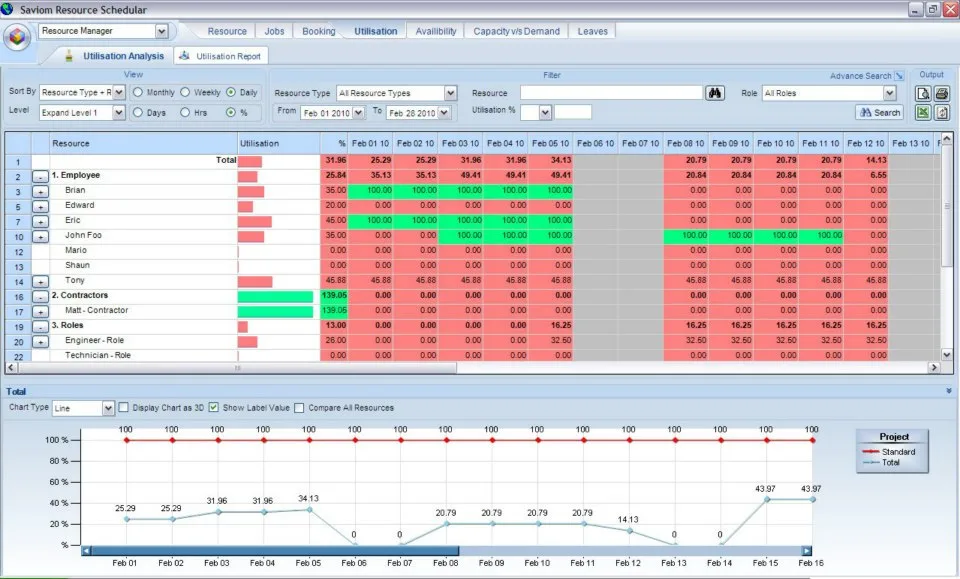This screenshot has width=960, height=579.
Task: Select the Weekly view radio button
Action: pos(185,92)
